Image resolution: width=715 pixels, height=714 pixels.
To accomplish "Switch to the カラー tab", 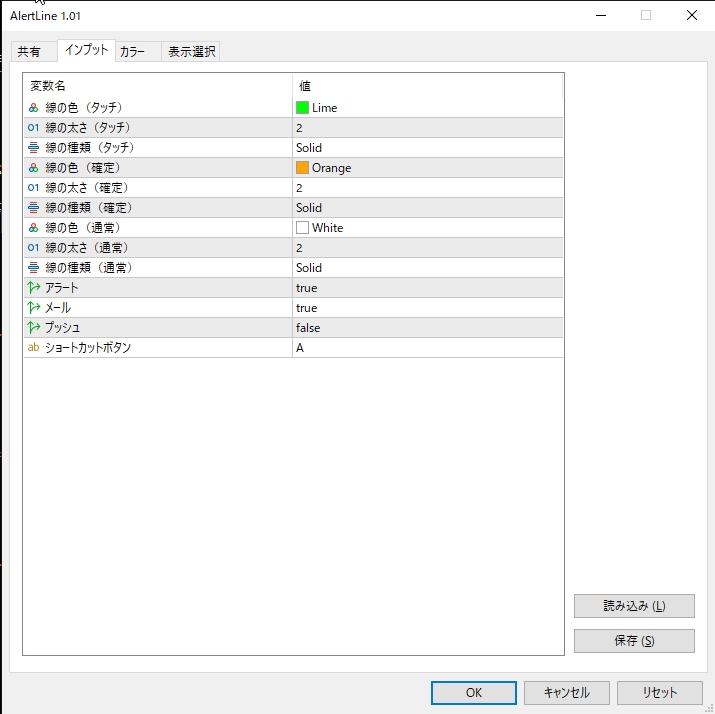I will pyautogui.click(x=132, y=52).
